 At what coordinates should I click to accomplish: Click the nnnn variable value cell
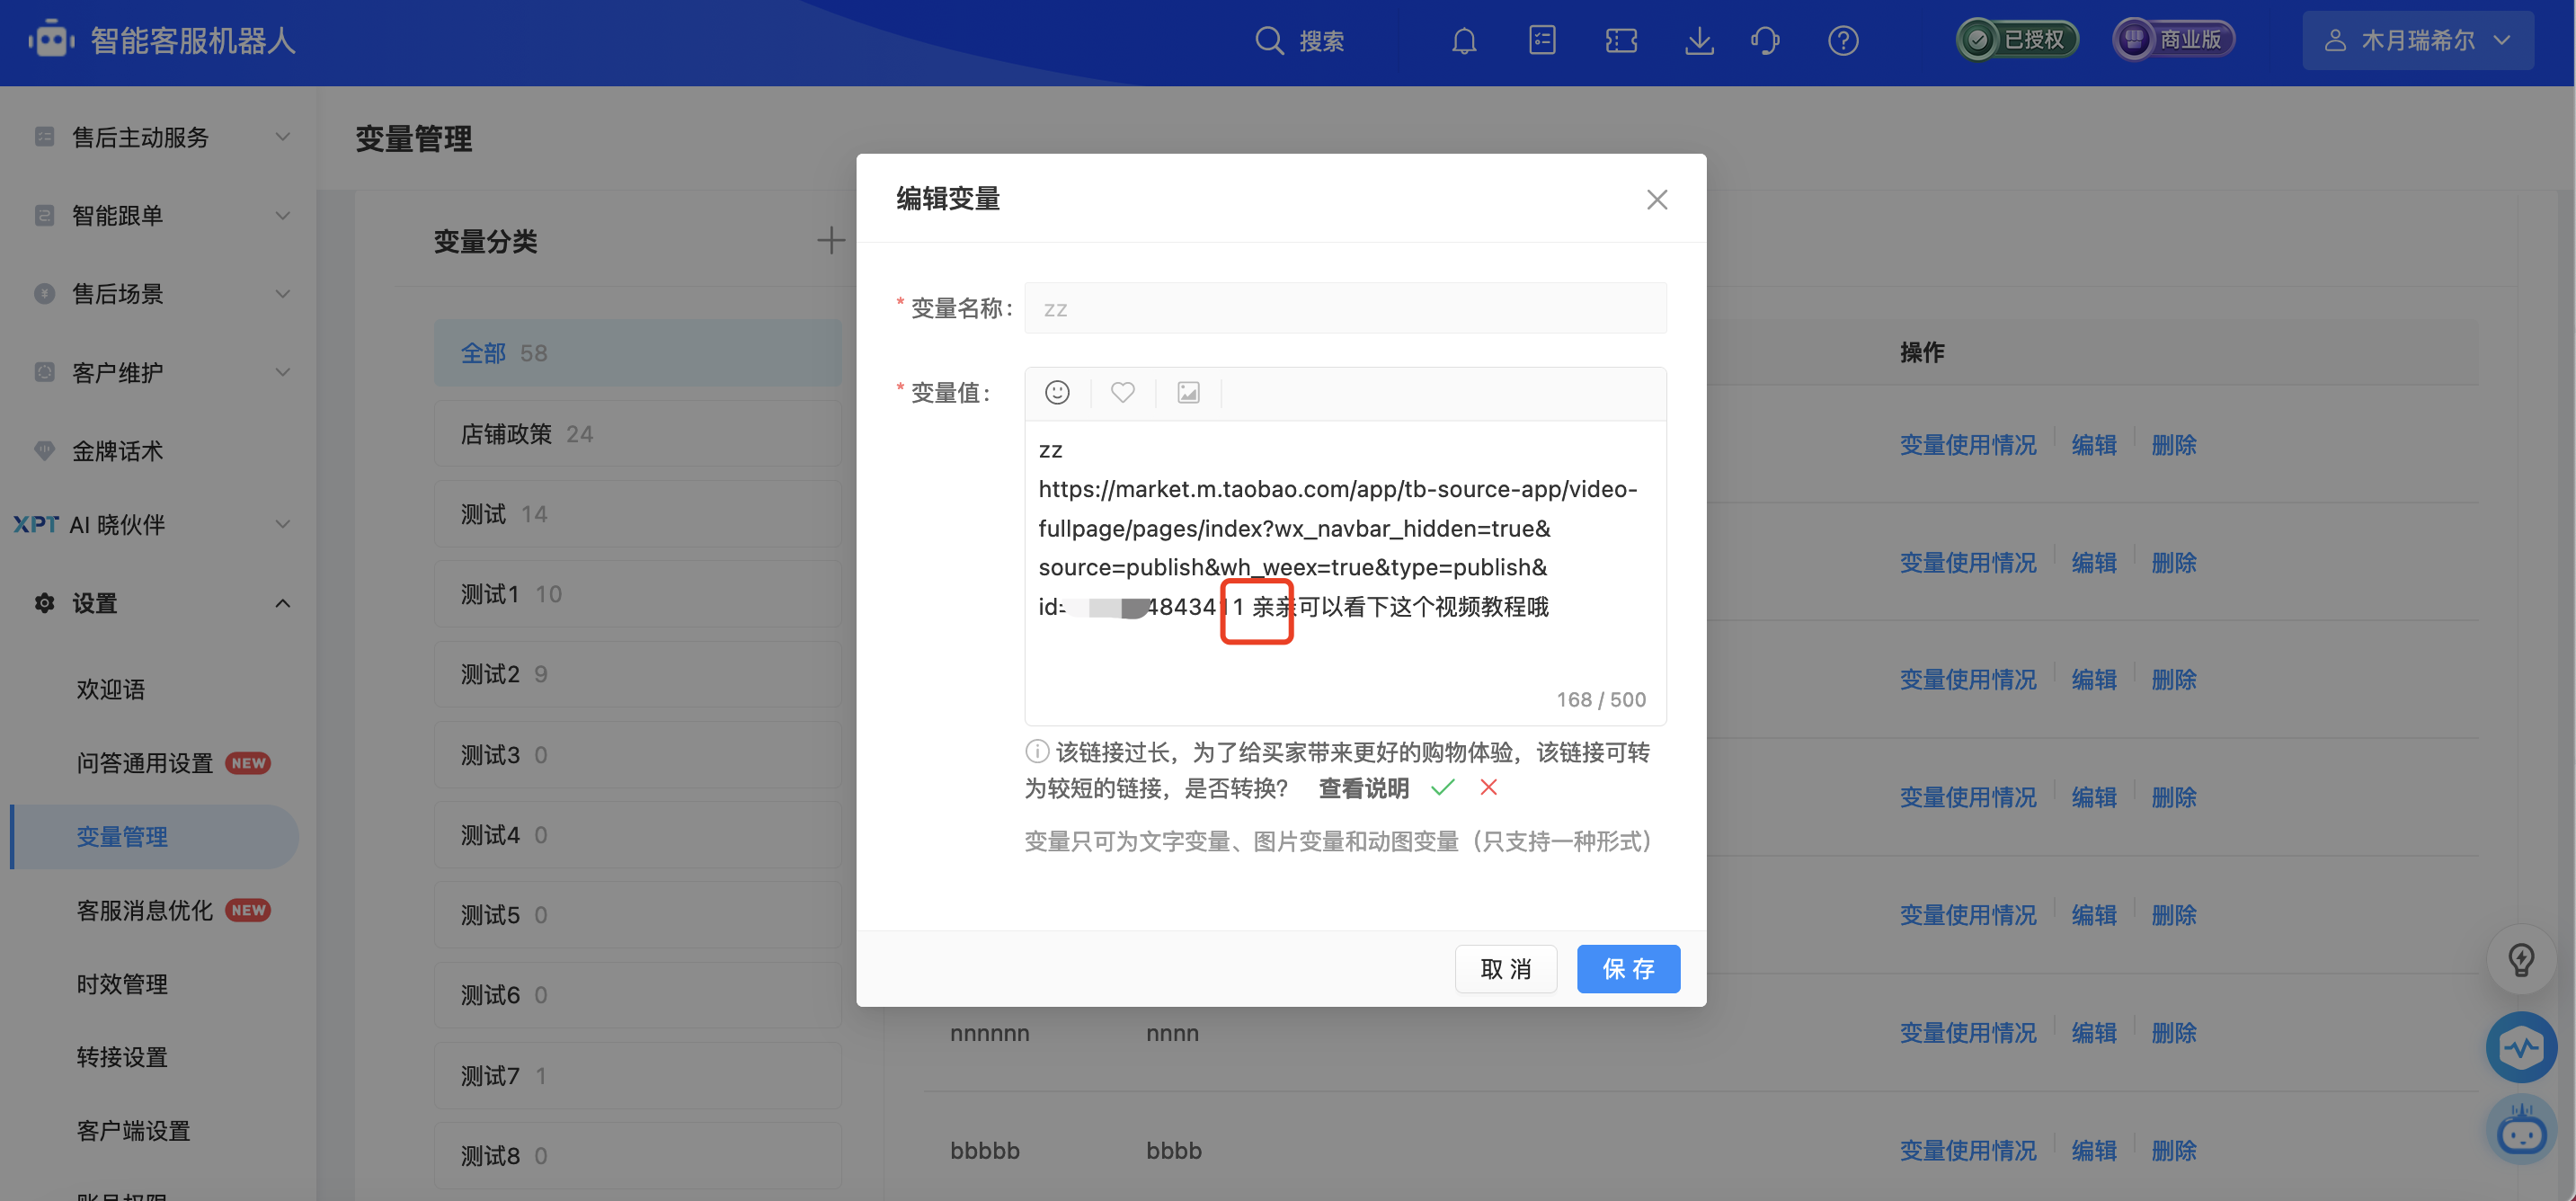click(x=1172, y=1033)
